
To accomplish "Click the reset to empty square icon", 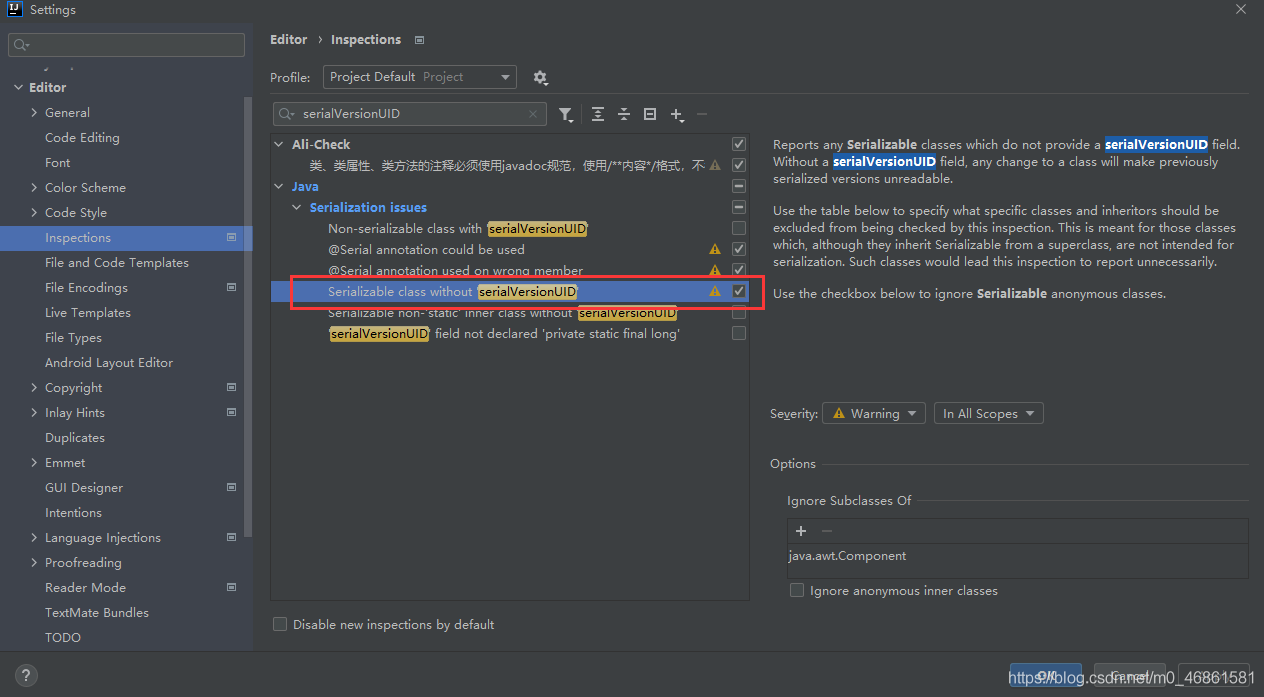I will [650, 114].
